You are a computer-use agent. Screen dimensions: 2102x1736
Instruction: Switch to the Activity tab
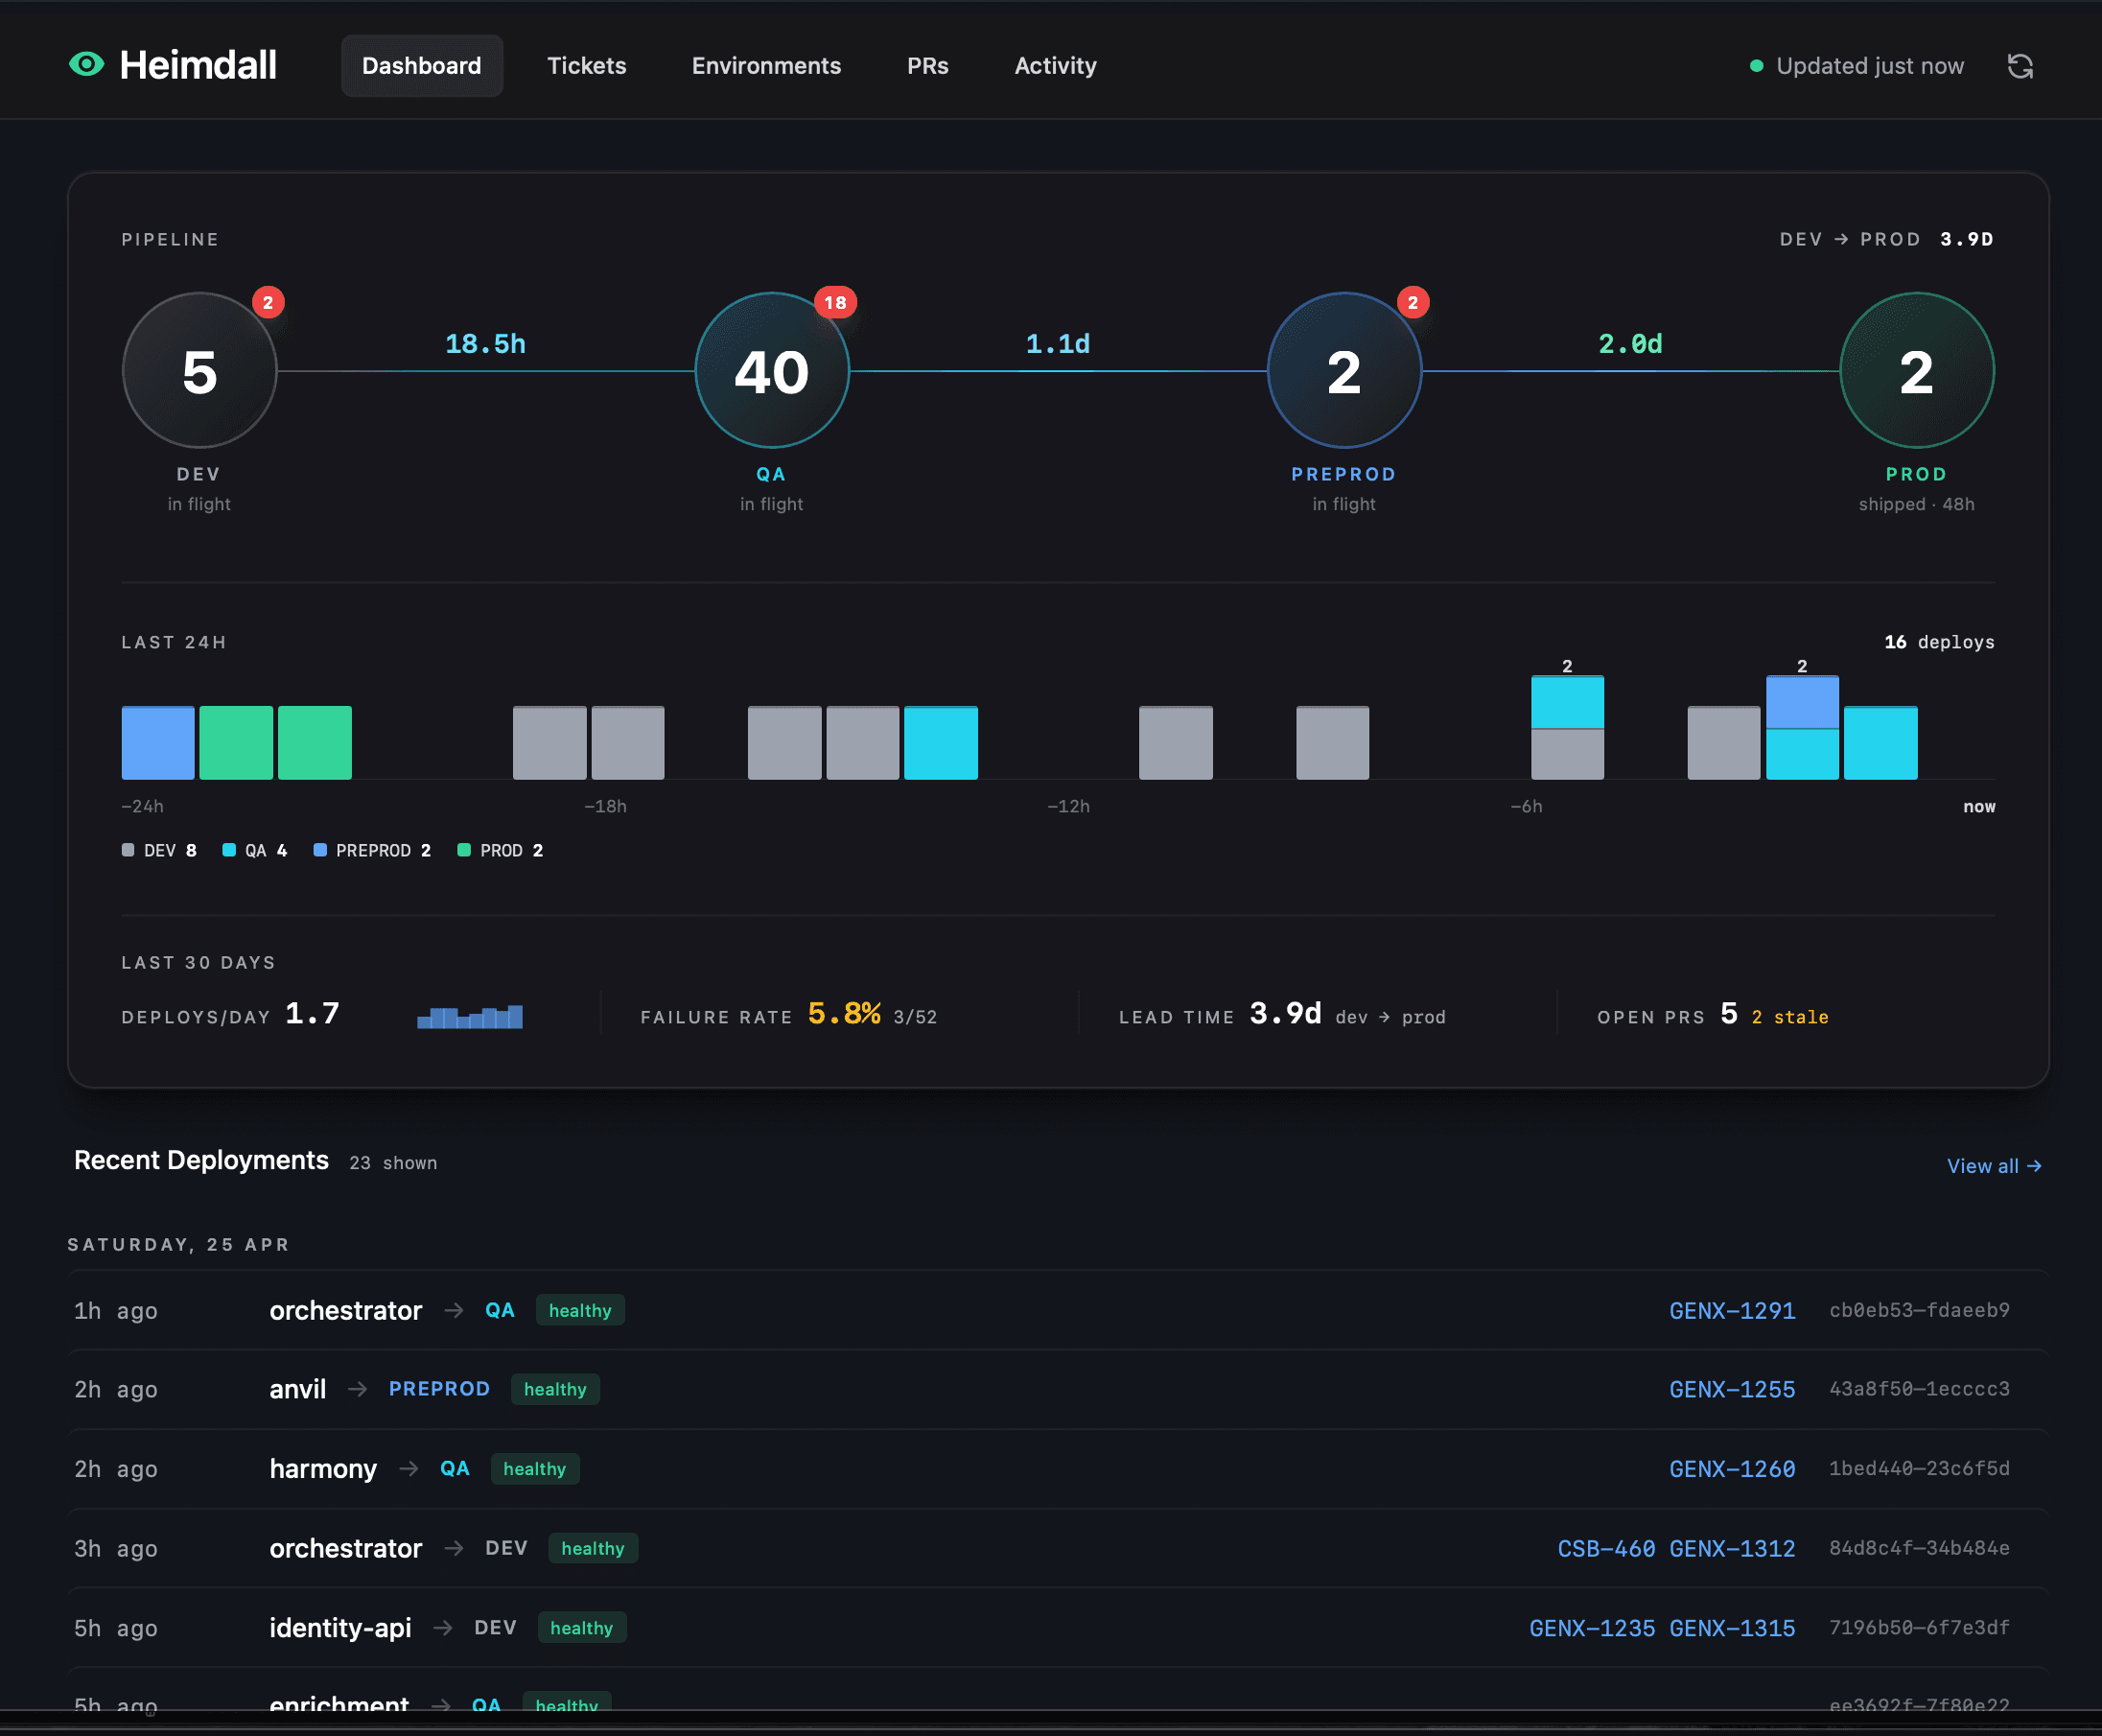[x=1055, y=66]
